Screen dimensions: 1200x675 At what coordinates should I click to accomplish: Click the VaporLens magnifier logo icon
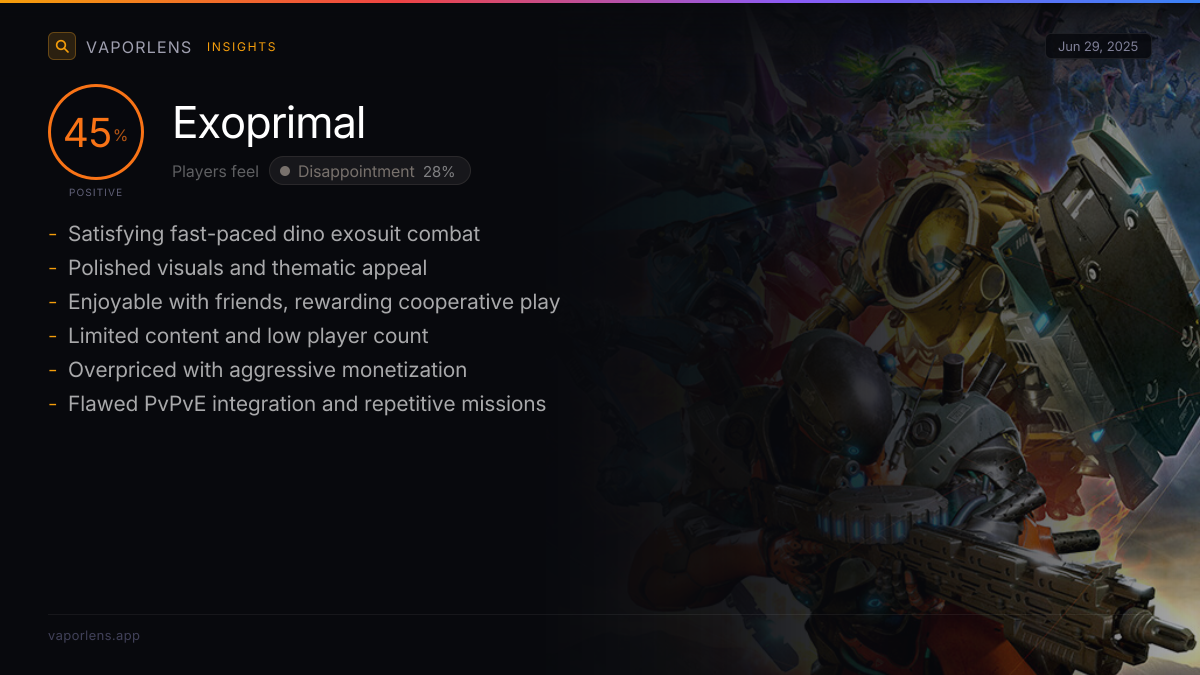tap(62, 46)
